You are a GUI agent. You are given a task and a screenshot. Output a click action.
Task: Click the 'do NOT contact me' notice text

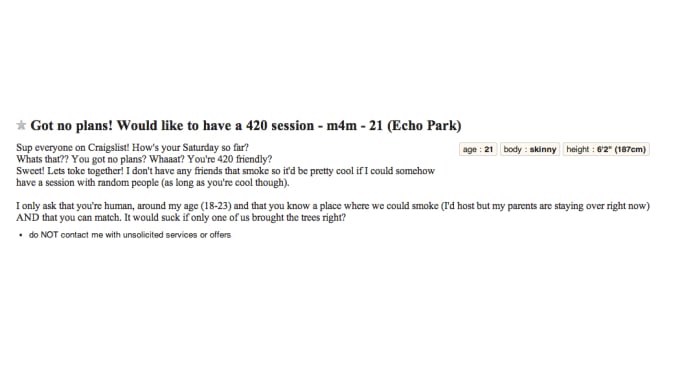tap(130, 235)
